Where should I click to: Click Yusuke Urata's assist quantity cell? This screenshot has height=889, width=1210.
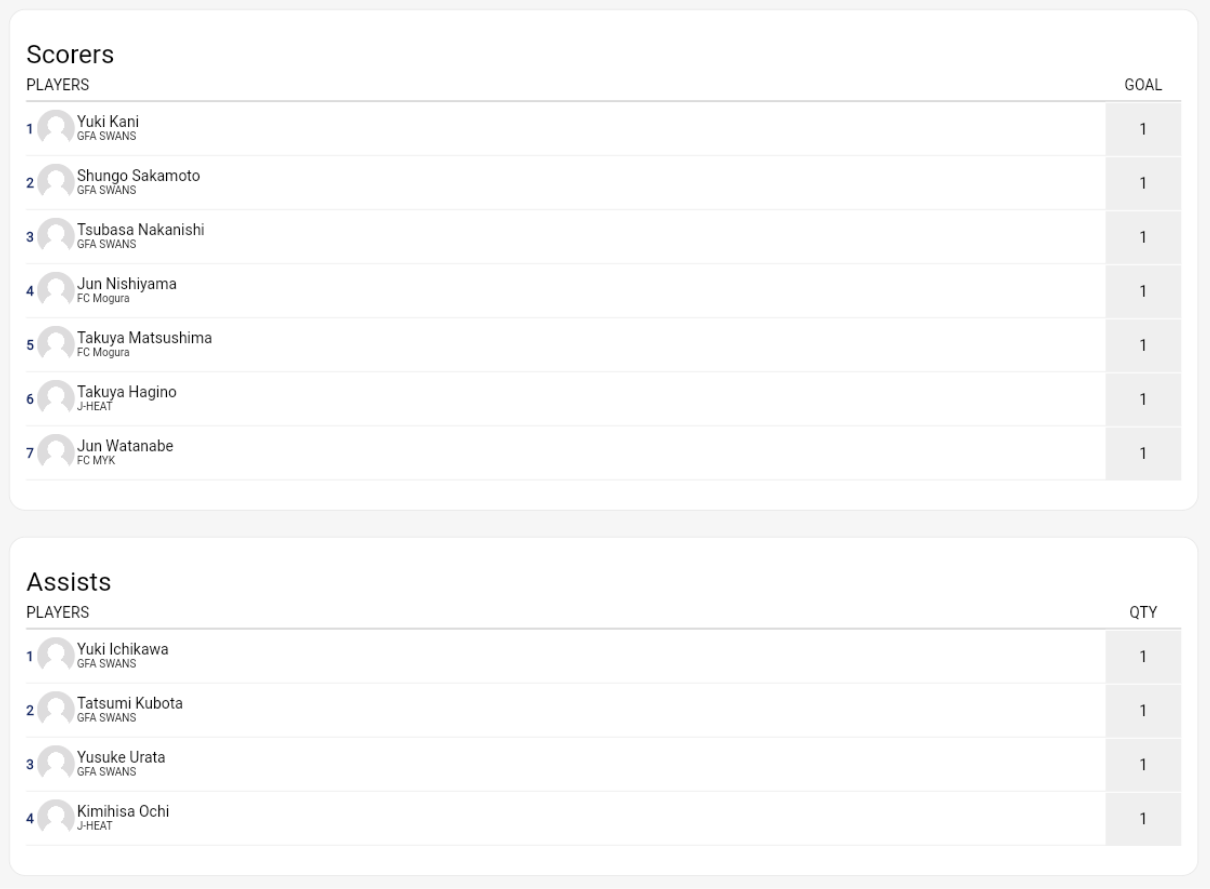point(1143,764)
